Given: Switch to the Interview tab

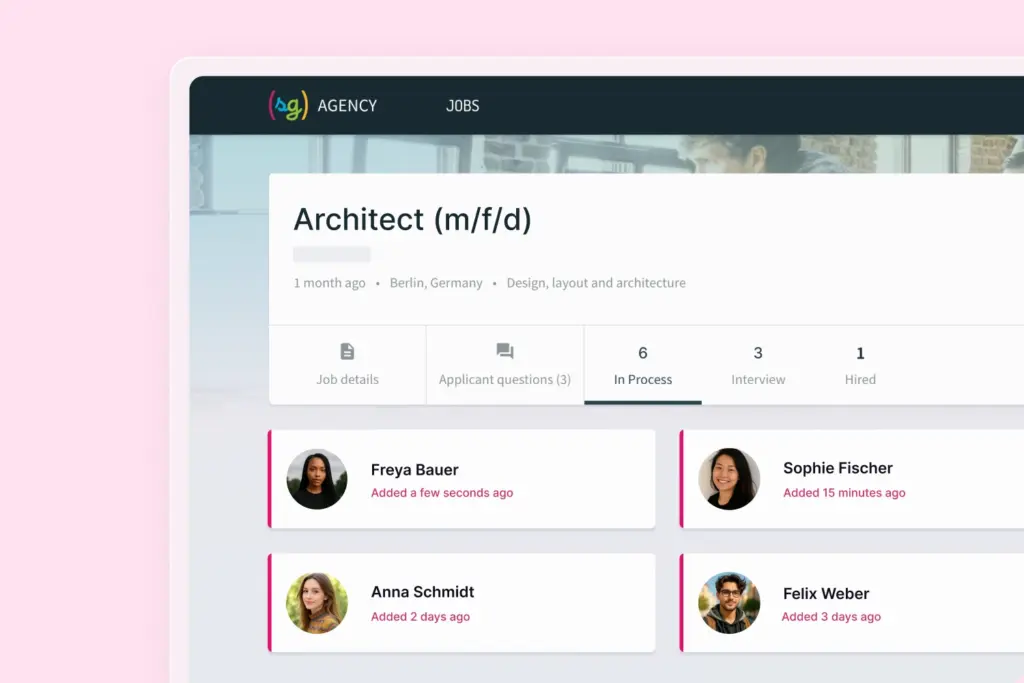Looking at the screenshot, I should 758,366.
